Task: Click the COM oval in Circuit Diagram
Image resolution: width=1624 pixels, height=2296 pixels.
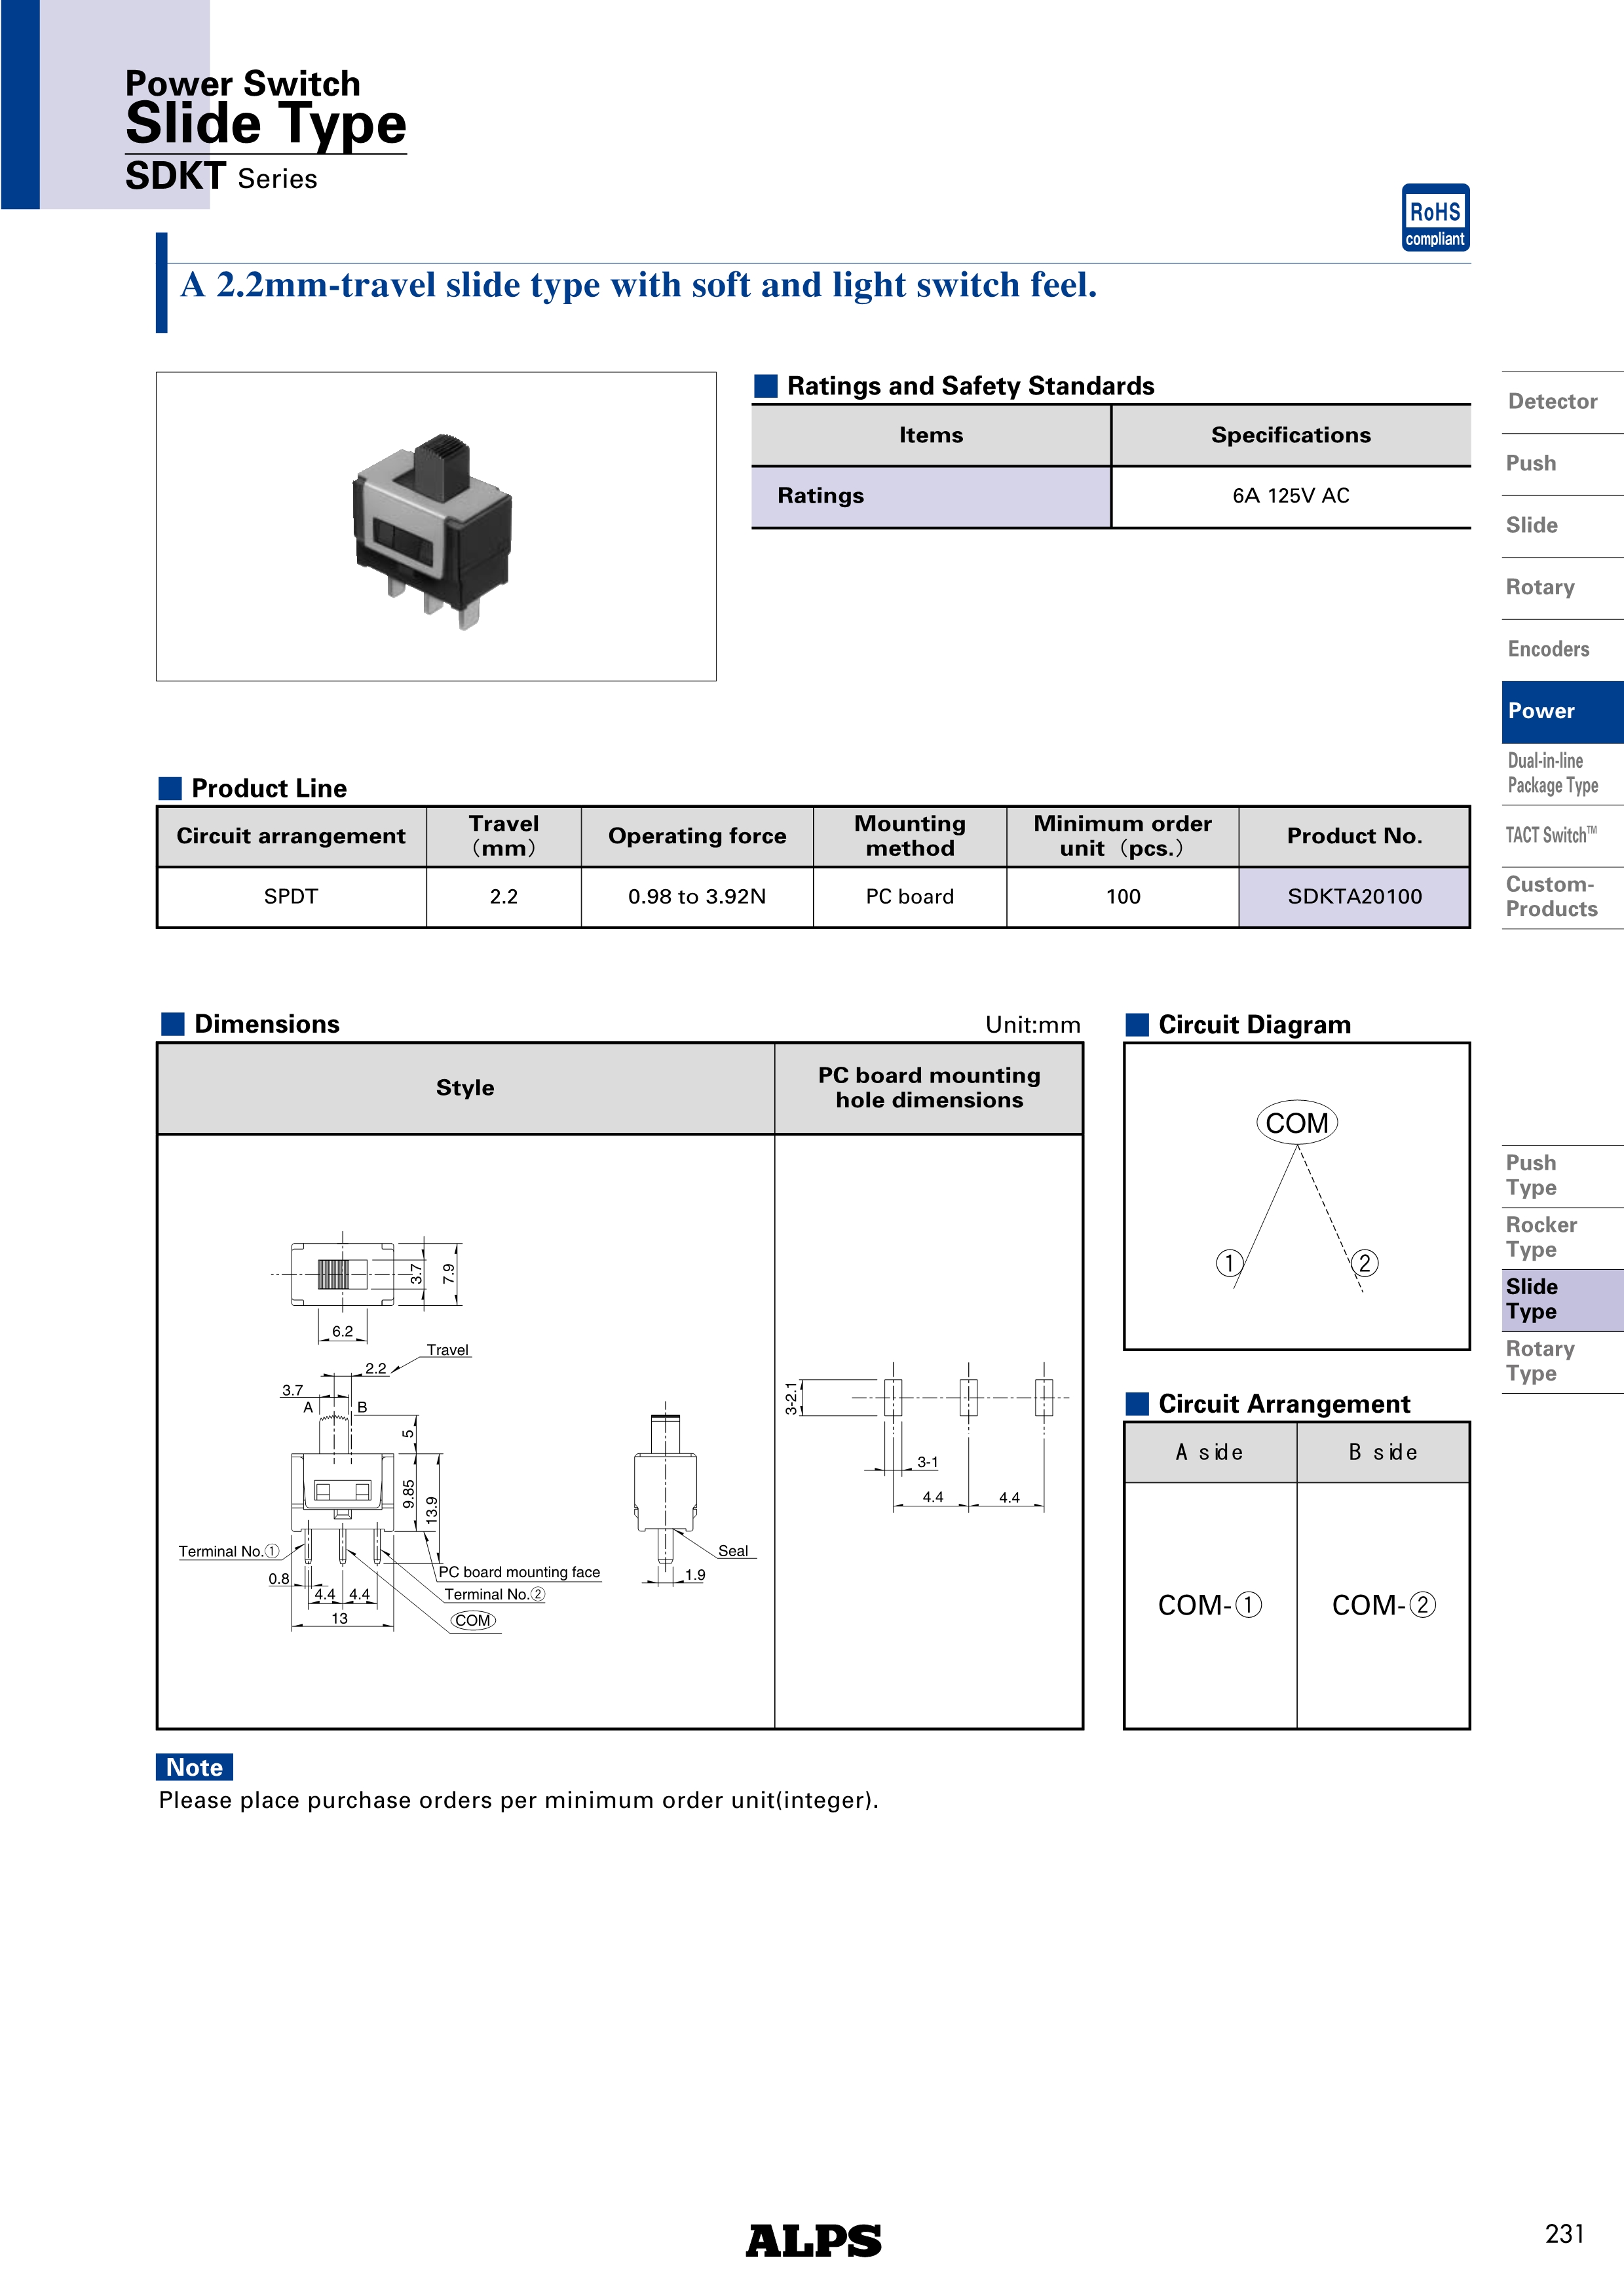Action: pyautogui.click(x=1296, y=1123)
